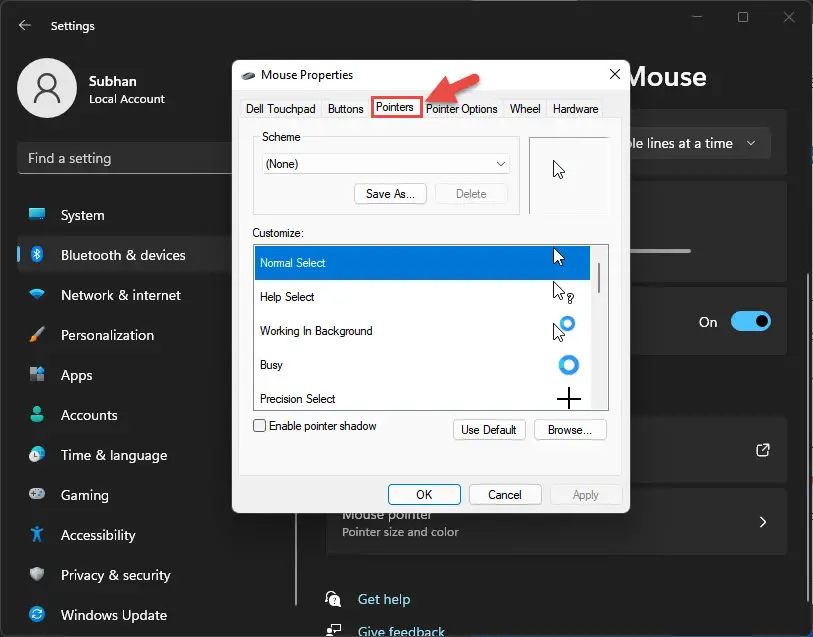Open Privacy & security settings
This screenshot has height=637, width=813.
coord(116,575)
